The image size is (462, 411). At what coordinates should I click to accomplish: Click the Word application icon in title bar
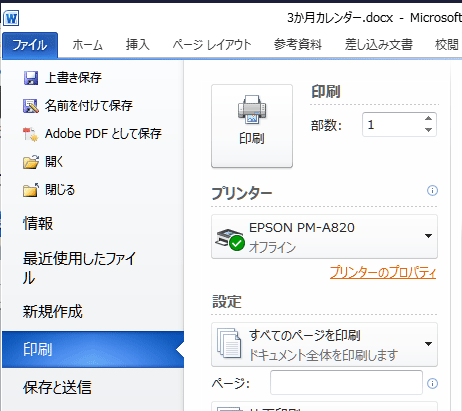(11, 18)
